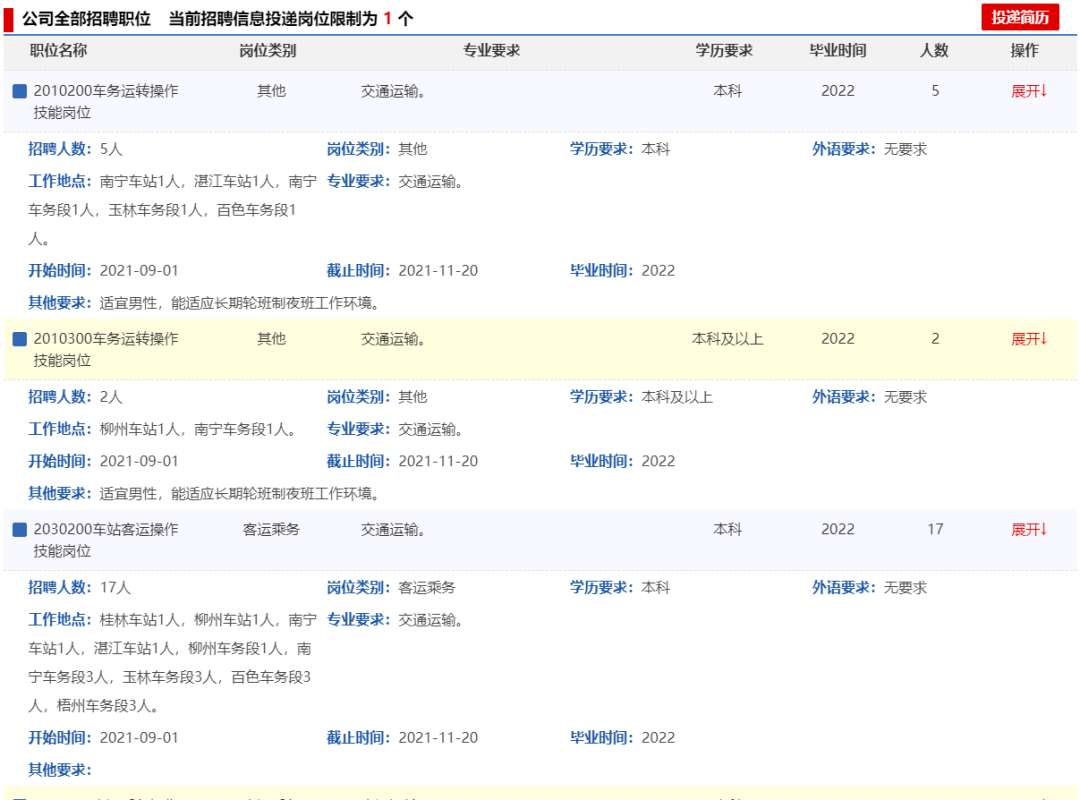
Task: Select the 专业要求 column header
Action: 491,50
